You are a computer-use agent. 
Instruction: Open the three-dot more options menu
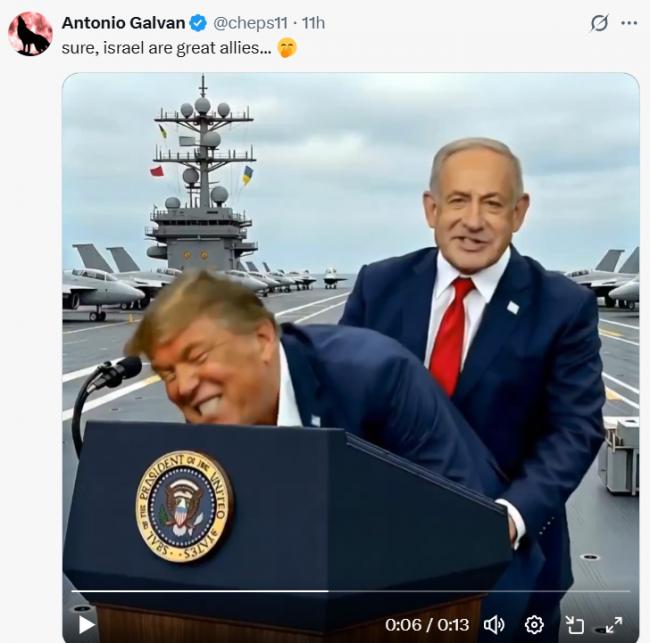tap(629, 23)
